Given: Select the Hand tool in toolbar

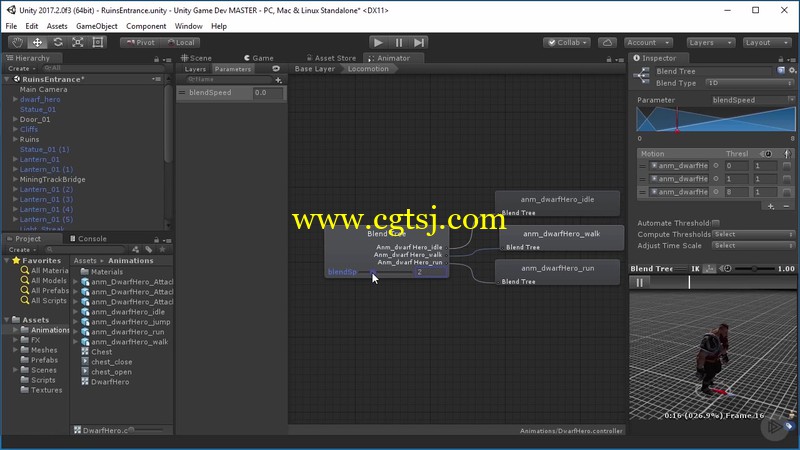Looking at the screenshot, I should [17, 42].
